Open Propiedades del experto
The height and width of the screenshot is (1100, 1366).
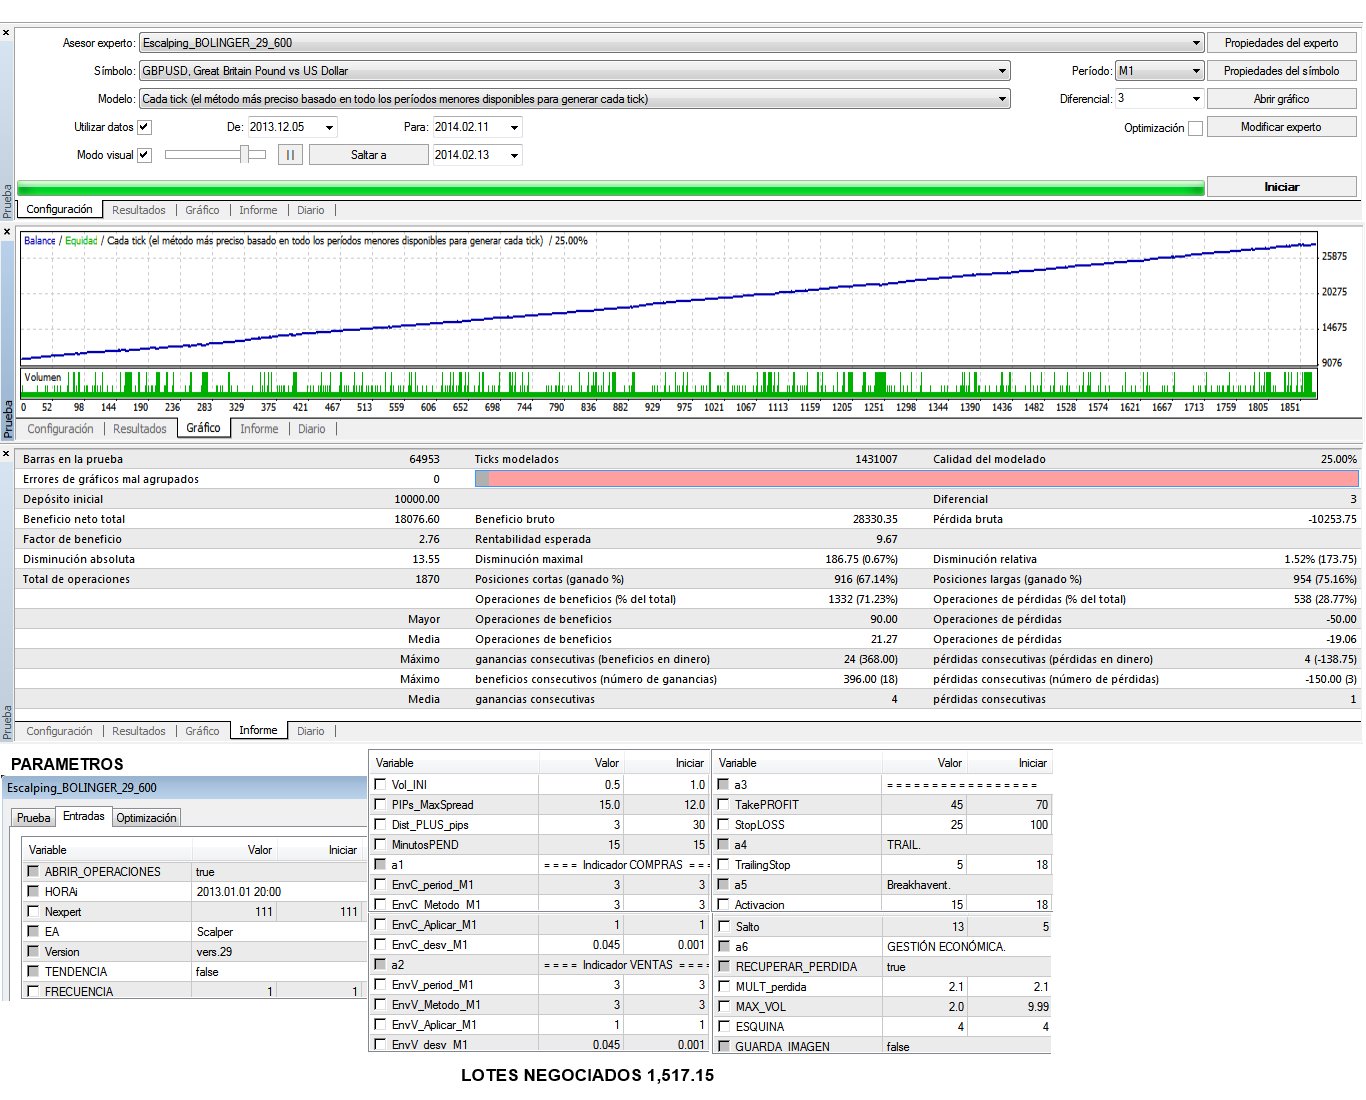pyautogui.click(x=1281, y=43)
